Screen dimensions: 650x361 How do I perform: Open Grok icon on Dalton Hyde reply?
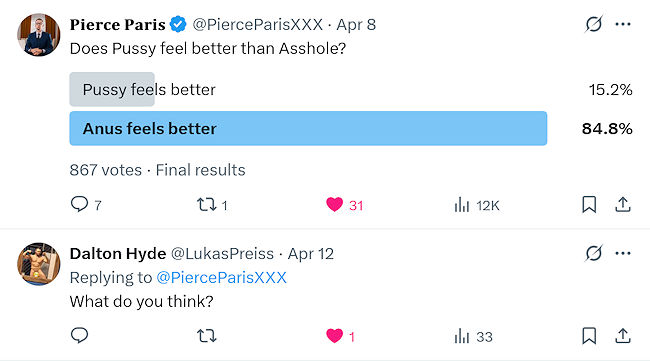tap(593, 253)
